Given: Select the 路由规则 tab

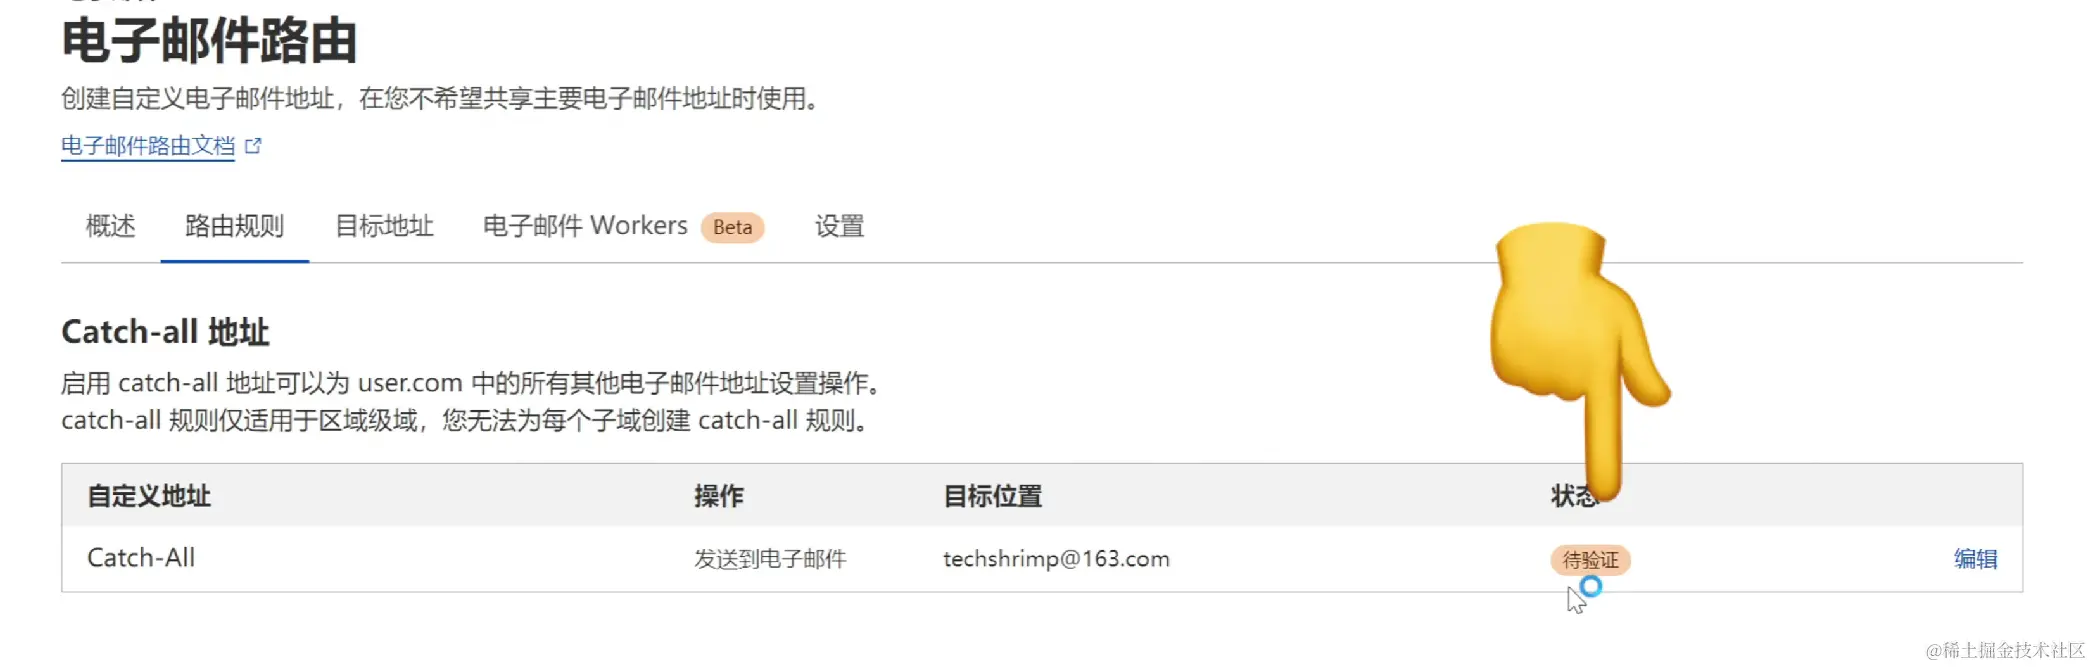Looking at the screenshot, I should coord(234,226).
